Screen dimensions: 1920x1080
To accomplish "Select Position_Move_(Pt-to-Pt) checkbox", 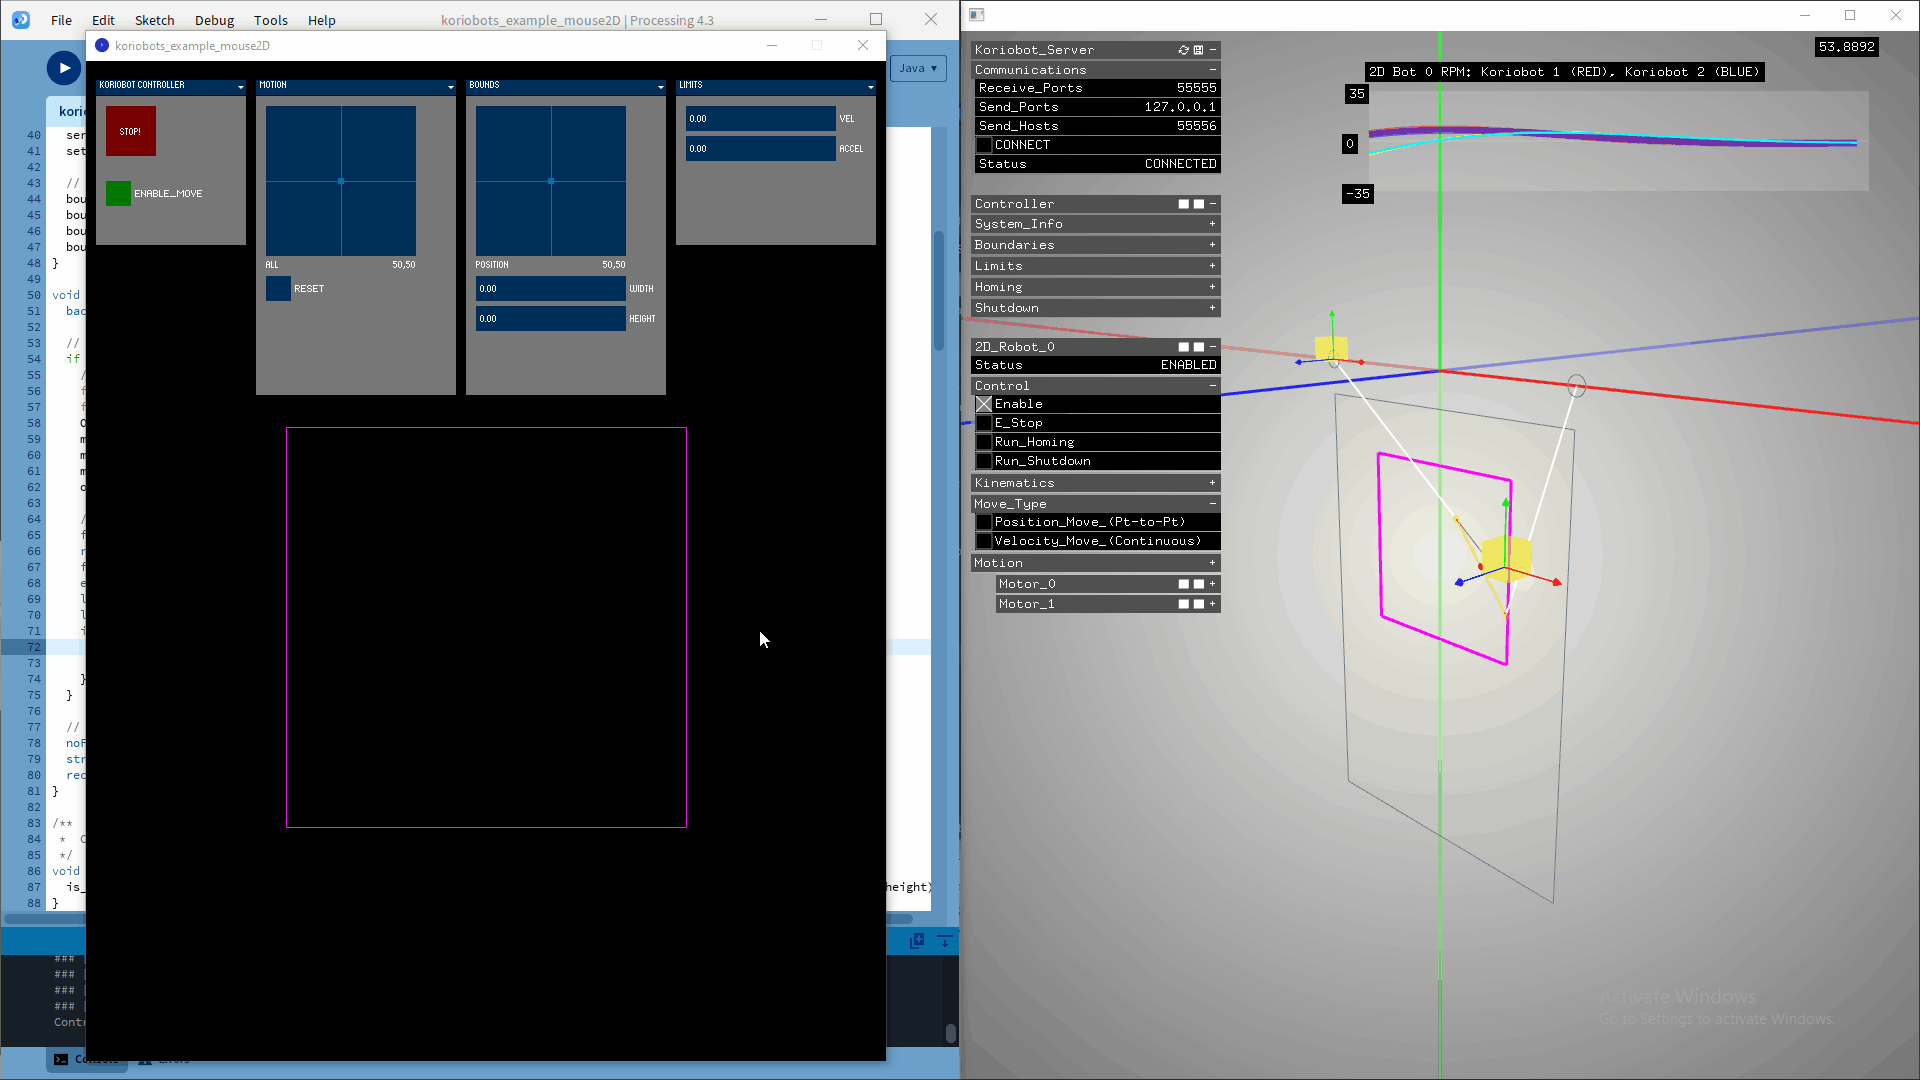I will (984, 522).
